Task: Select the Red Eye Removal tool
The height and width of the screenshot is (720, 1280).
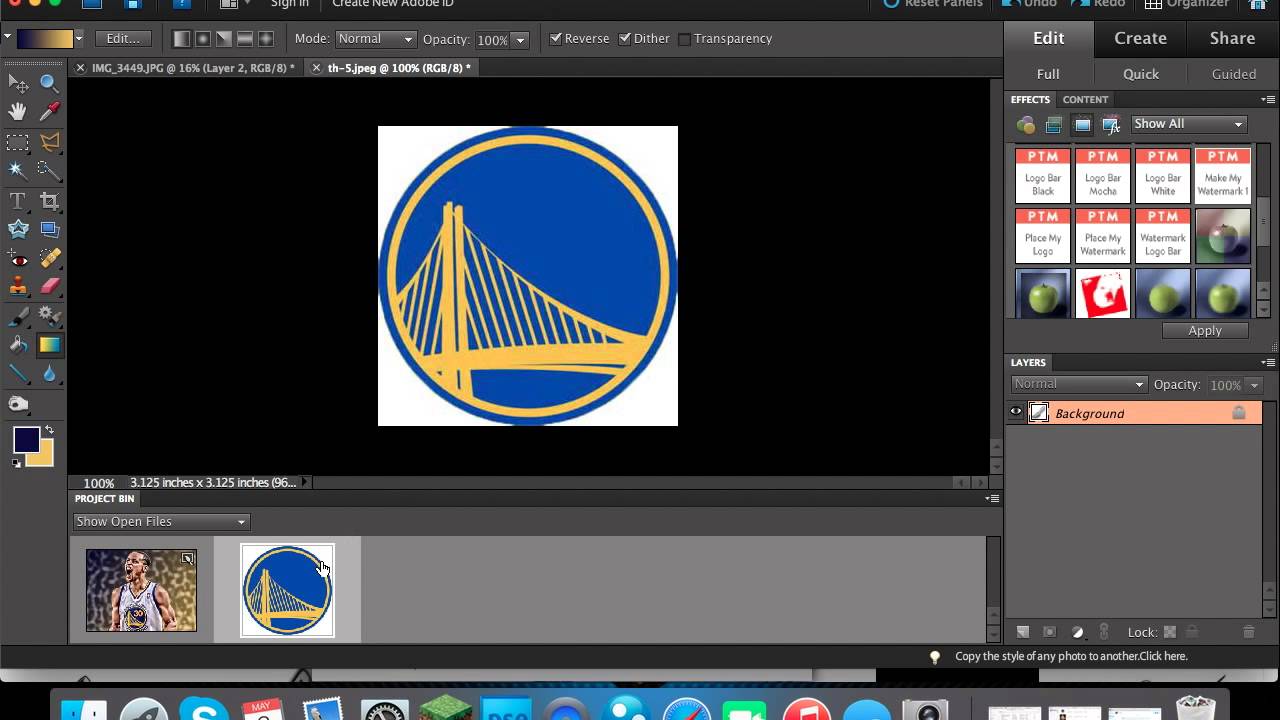Action: pos(18,259)
